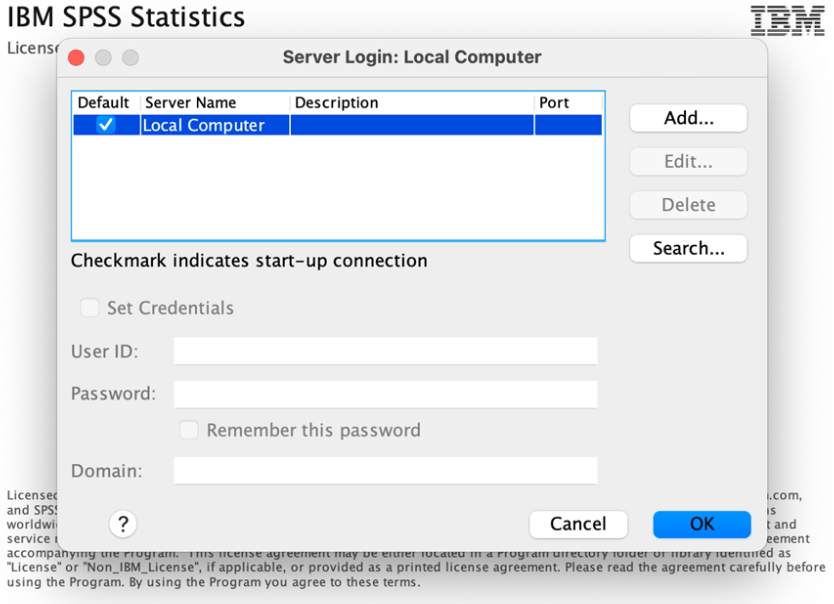
Task: Click the Domain input field
Action: coord(385,470)
